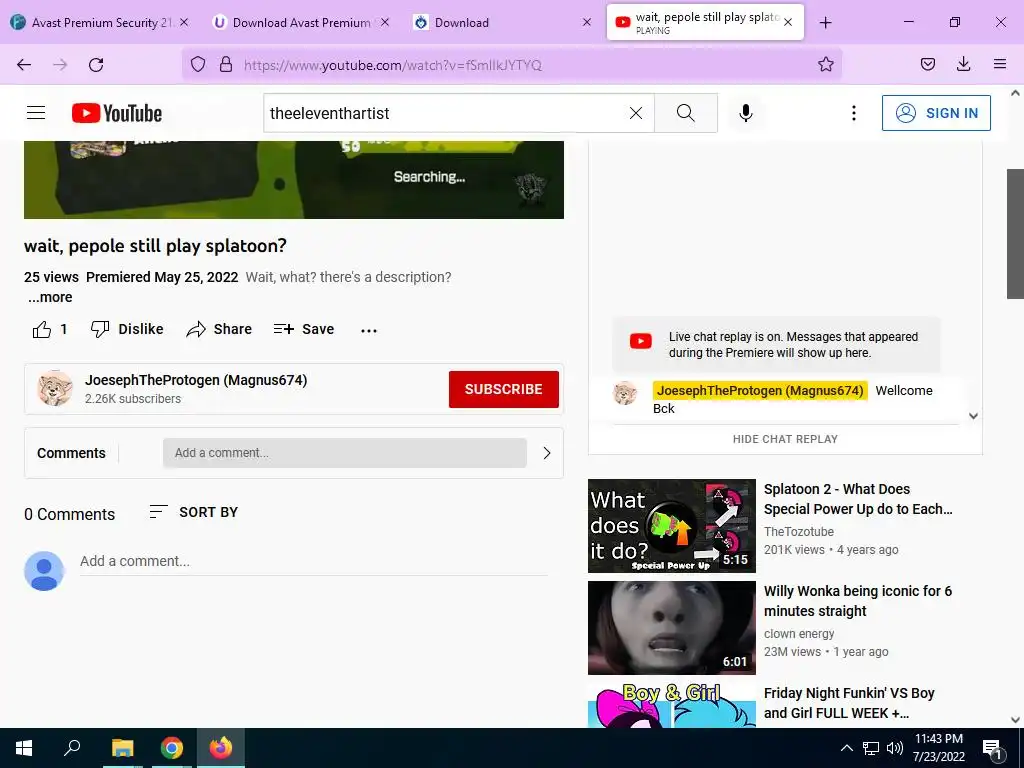Click the page vertical scrollbar thumb

tap(1015, 233)
